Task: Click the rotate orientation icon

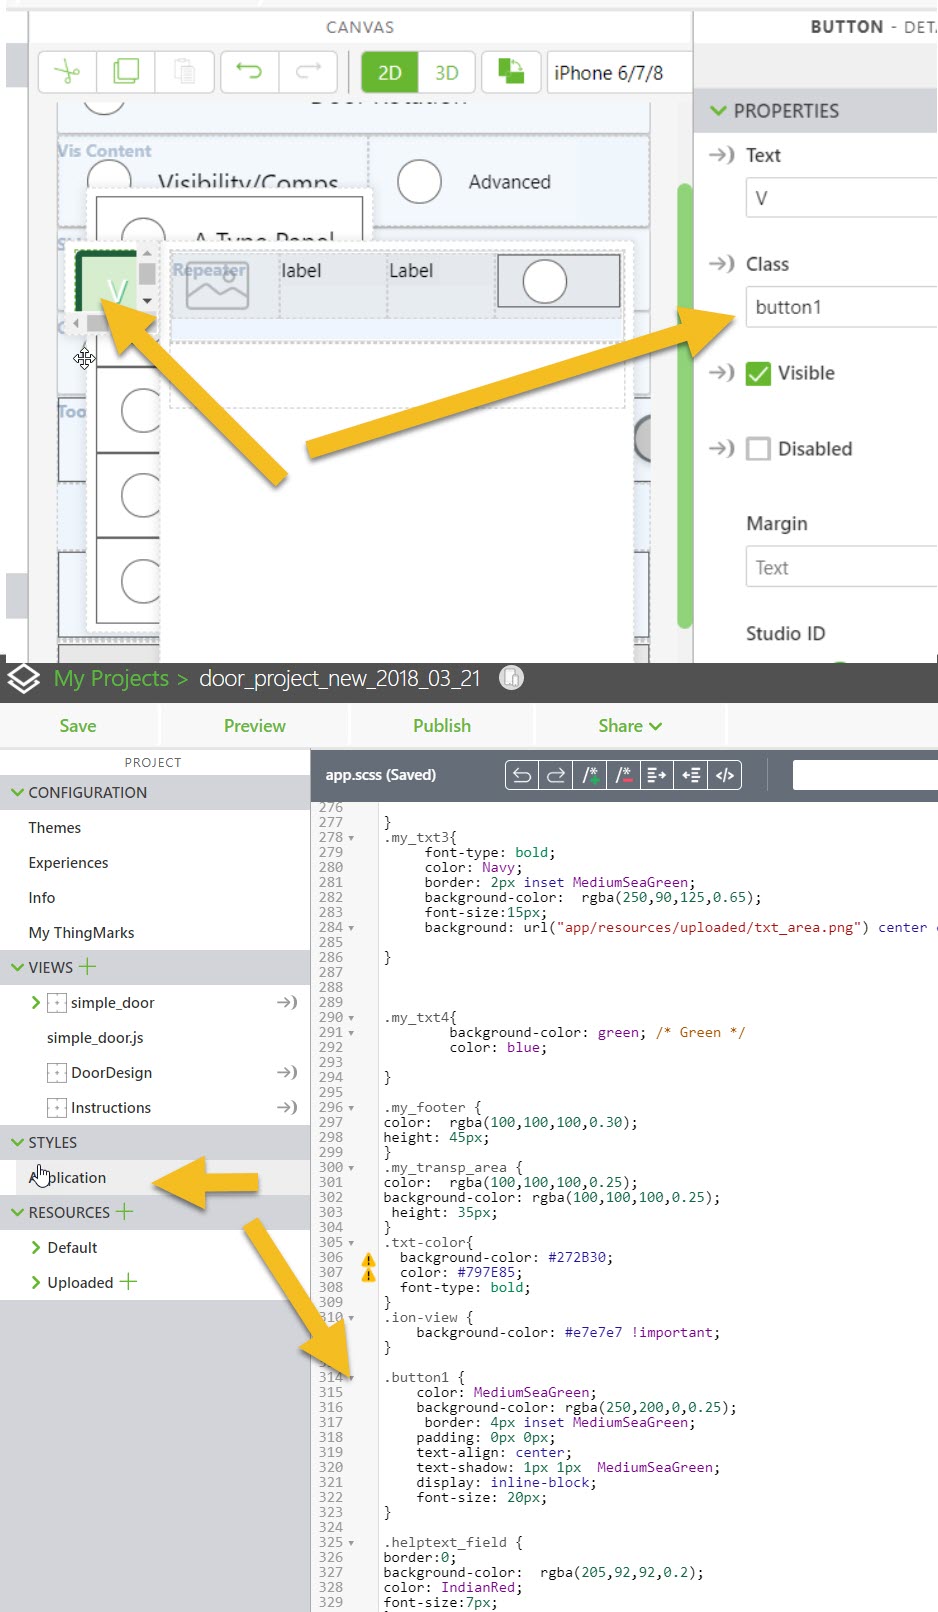Action: [x=511, y=72]
